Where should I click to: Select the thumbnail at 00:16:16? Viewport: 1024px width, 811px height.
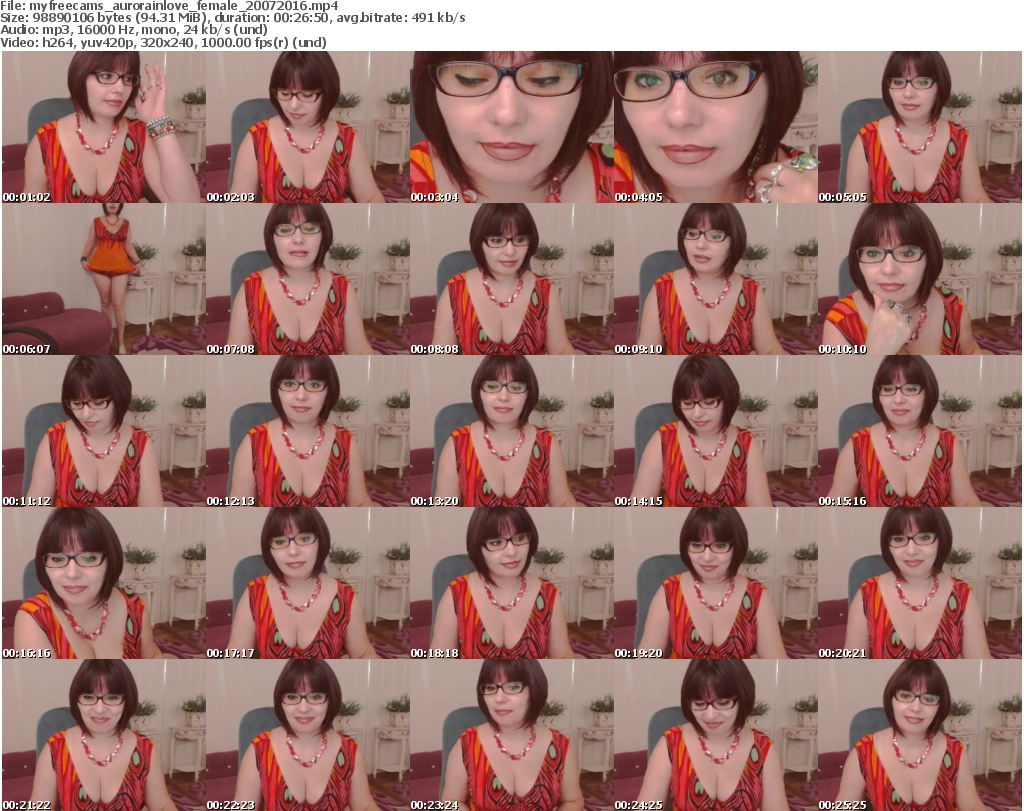click(x=104, y=582)
